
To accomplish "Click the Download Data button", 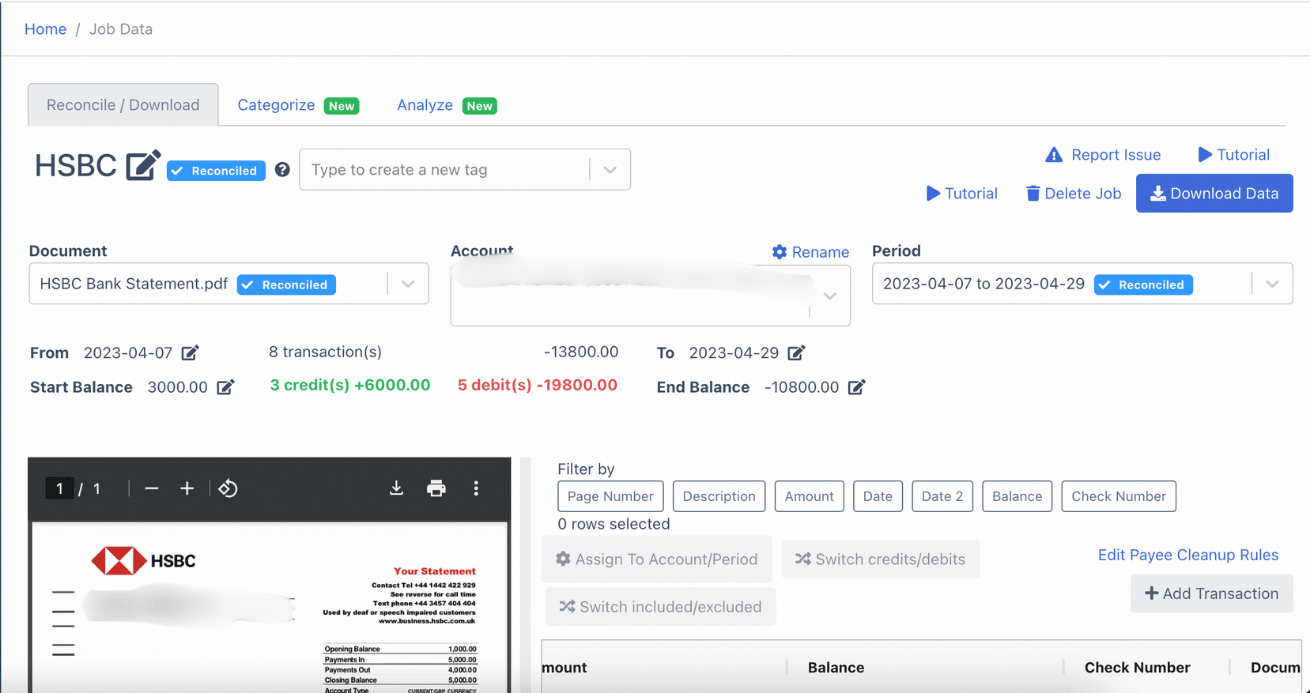I will (1214, 194).
